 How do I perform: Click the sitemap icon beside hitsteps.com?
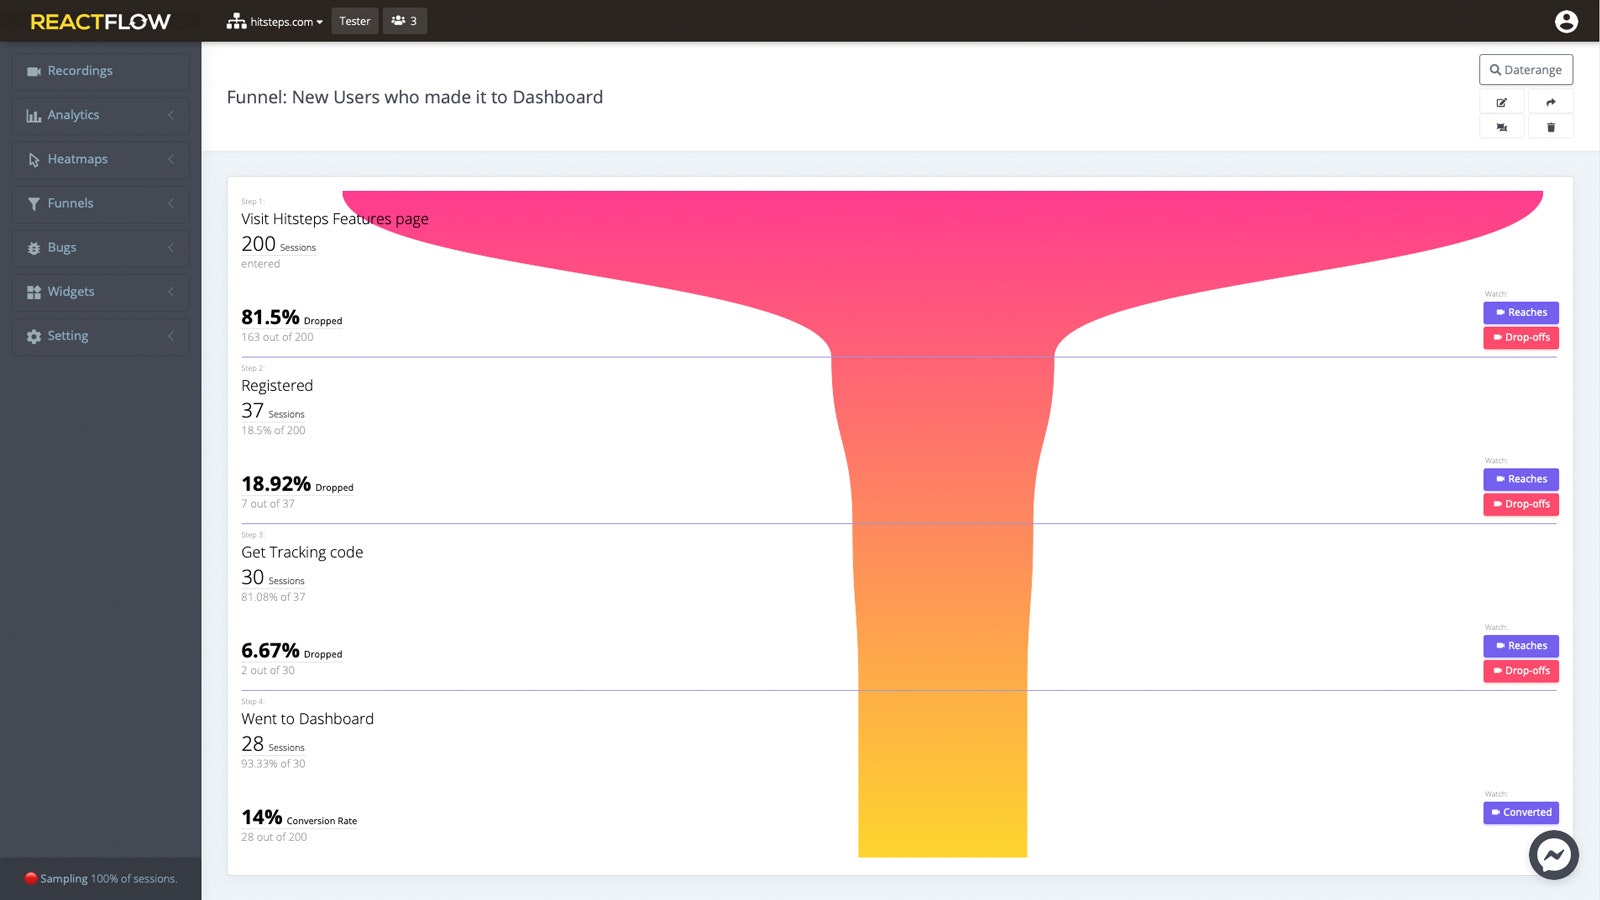[x=235, y=20]
